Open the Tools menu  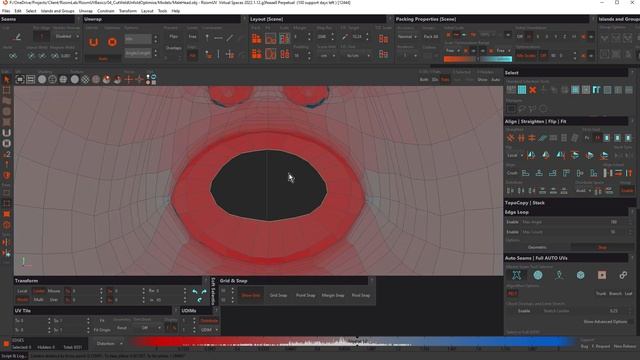coord(162,11)
